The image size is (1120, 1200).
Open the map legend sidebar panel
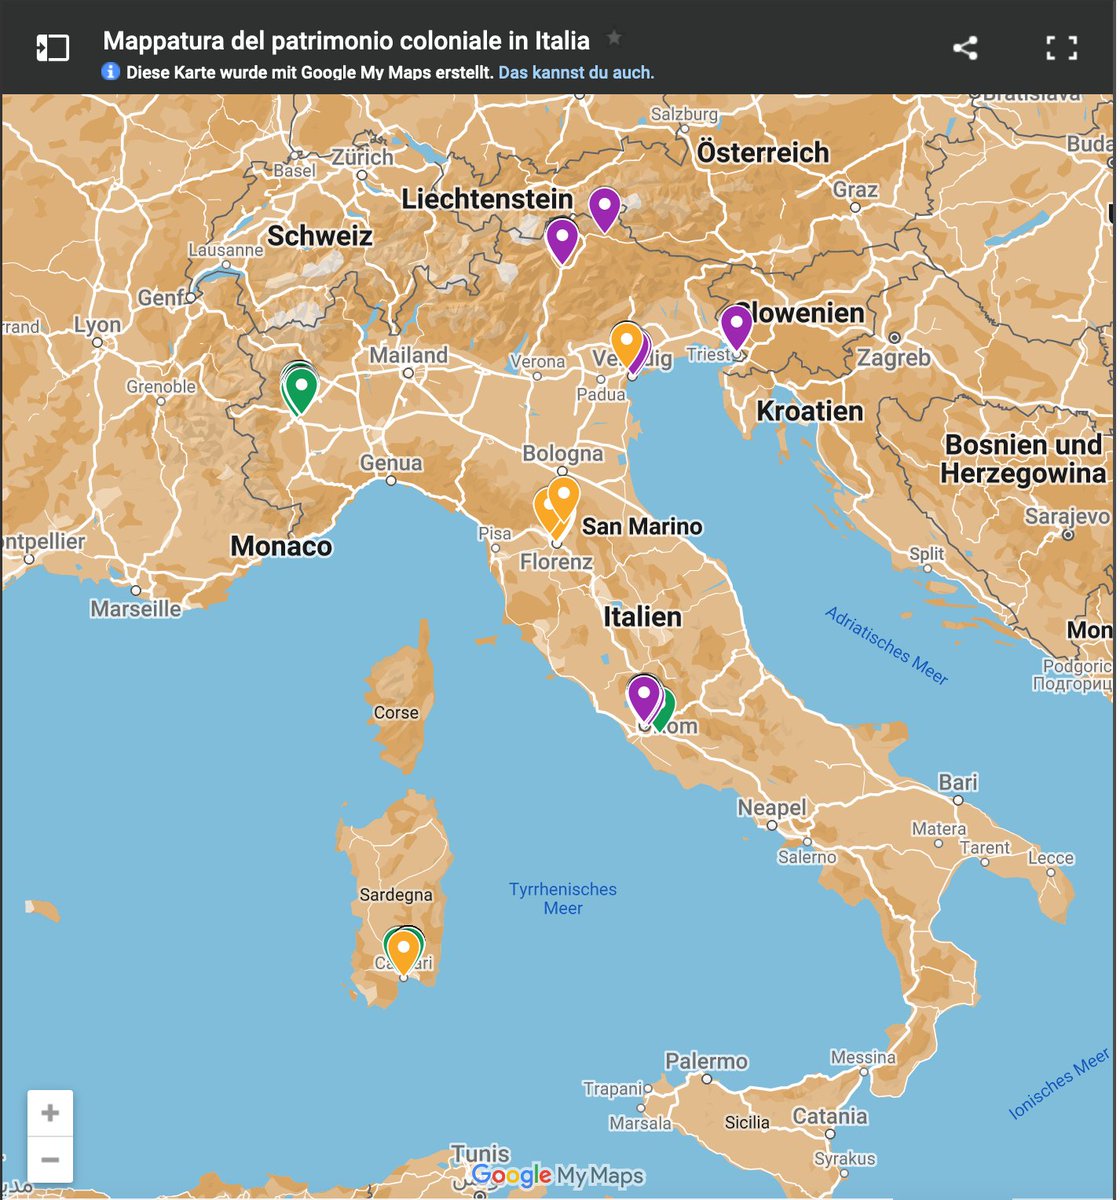53,47
